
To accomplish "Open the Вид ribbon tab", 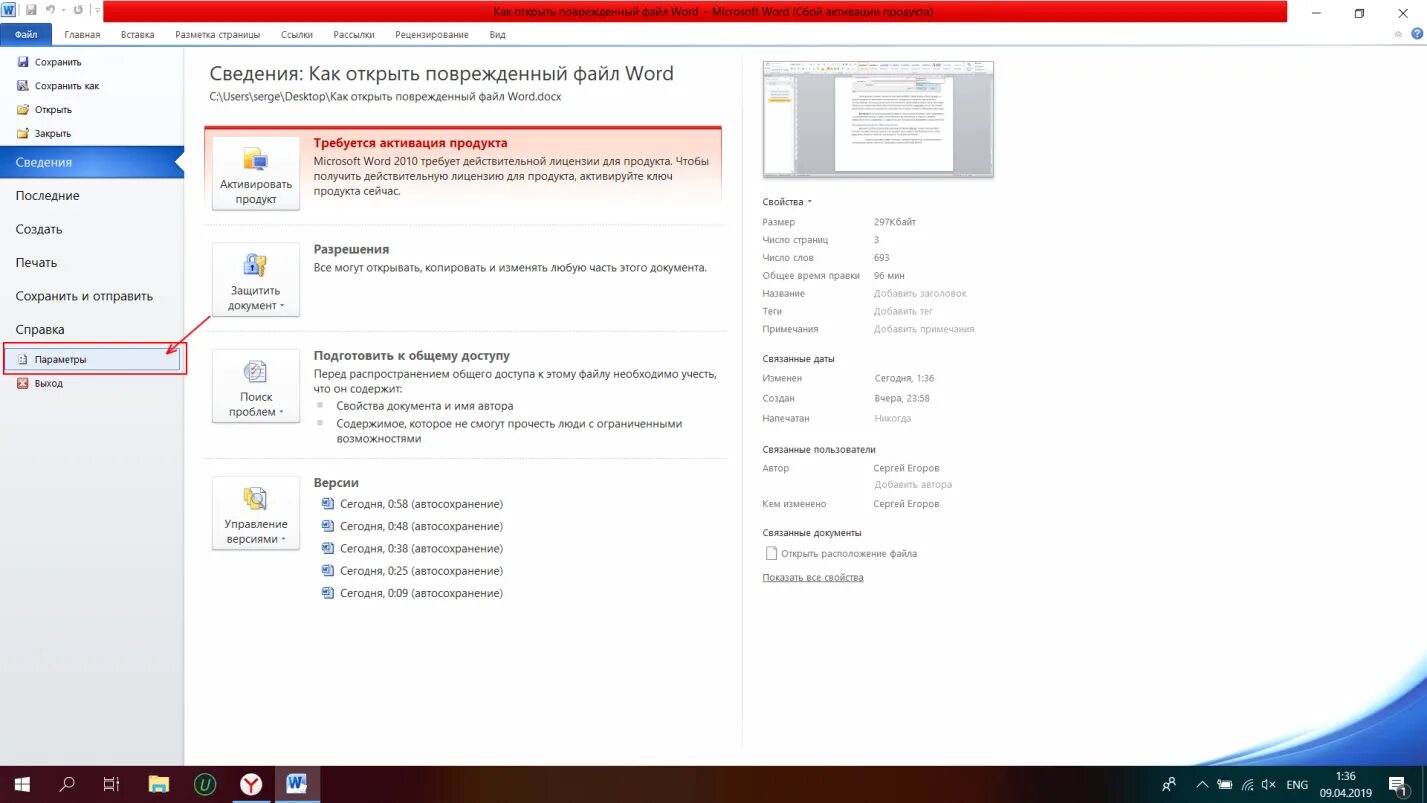I will tap(497, 34).
